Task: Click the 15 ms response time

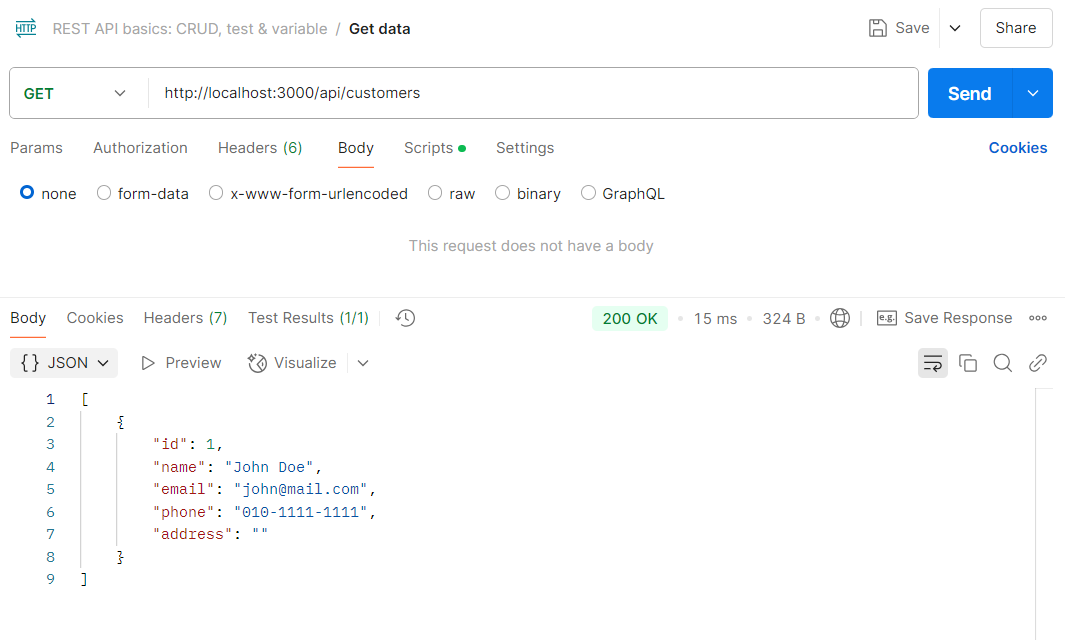Action: (715, 318)
